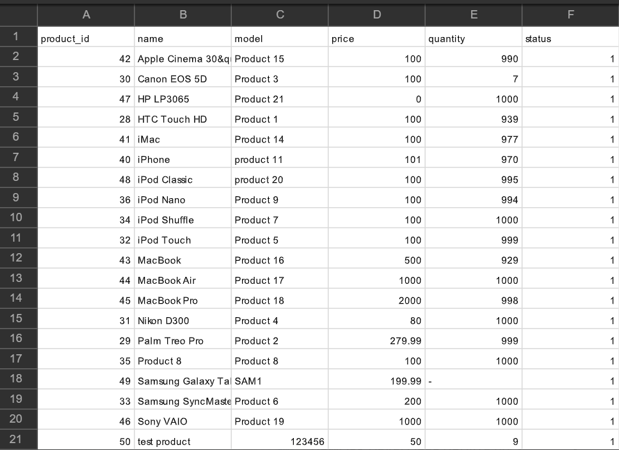
Task: Select column F header
Action: (570, 15)
